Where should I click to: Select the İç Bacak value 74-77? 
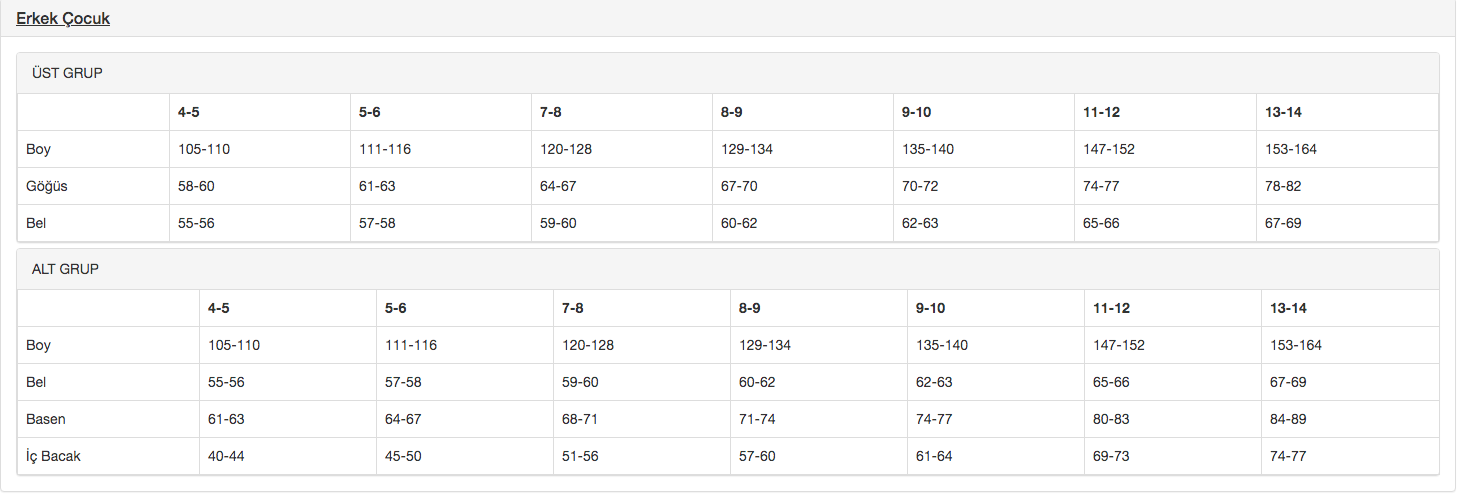click(x=1288, y=456)
